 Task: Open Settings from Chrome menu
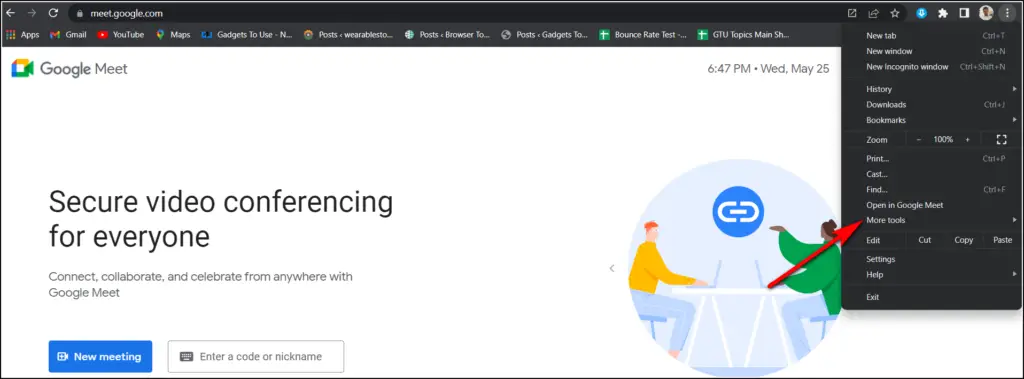931,259
